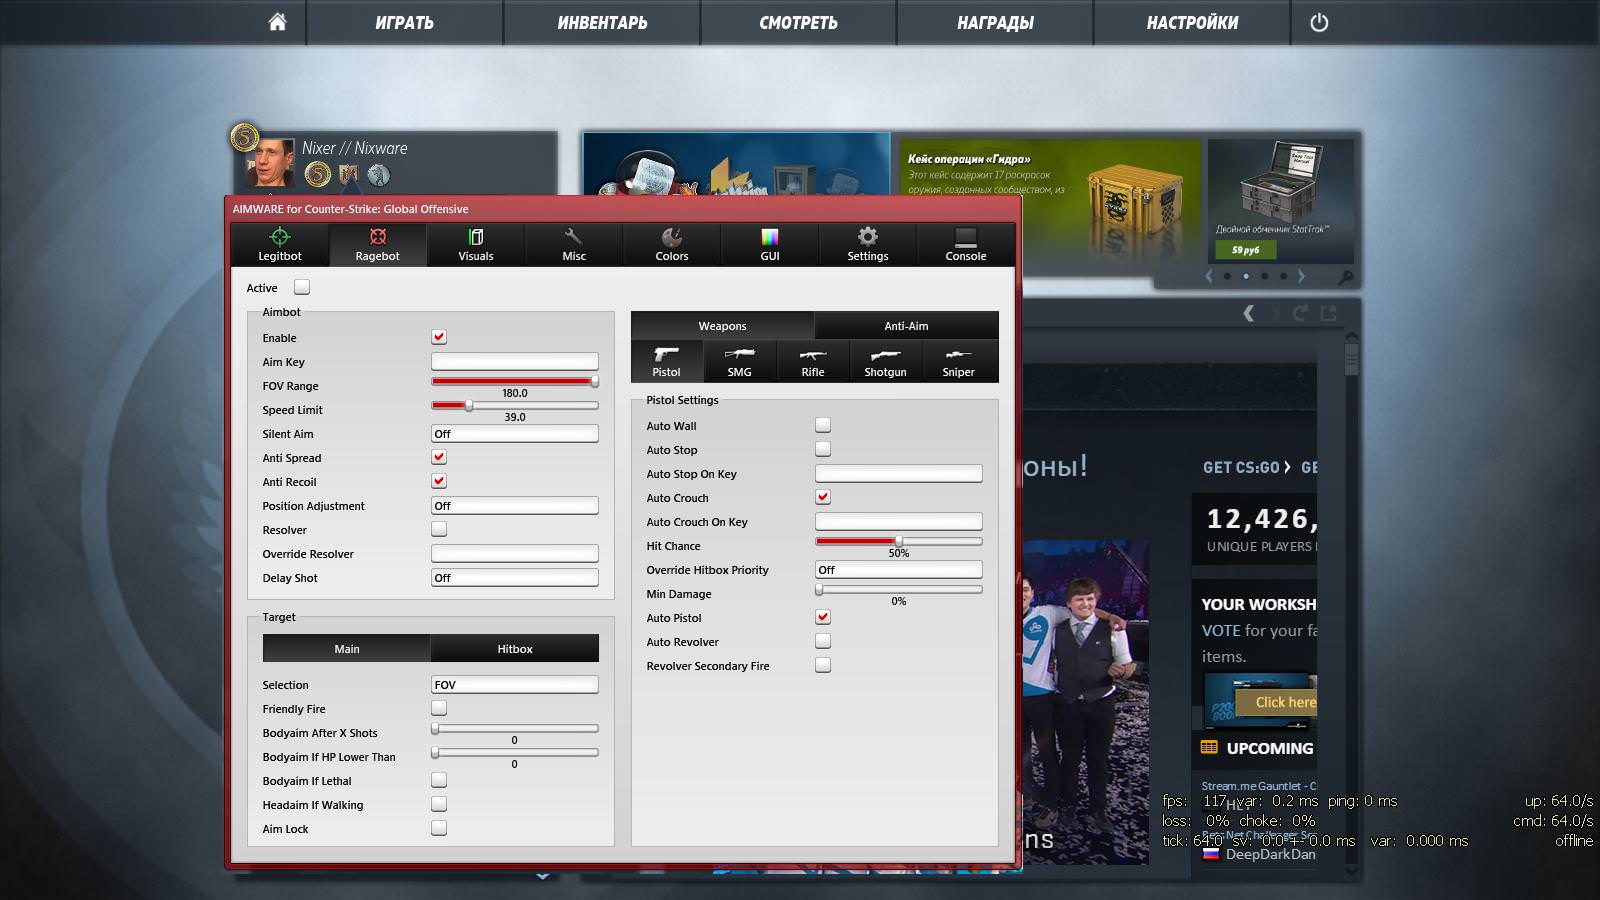Enable the Auto Wall checkbox
Image resolution: width=1600 pixels, height=900 pixels.
[823, 425]
